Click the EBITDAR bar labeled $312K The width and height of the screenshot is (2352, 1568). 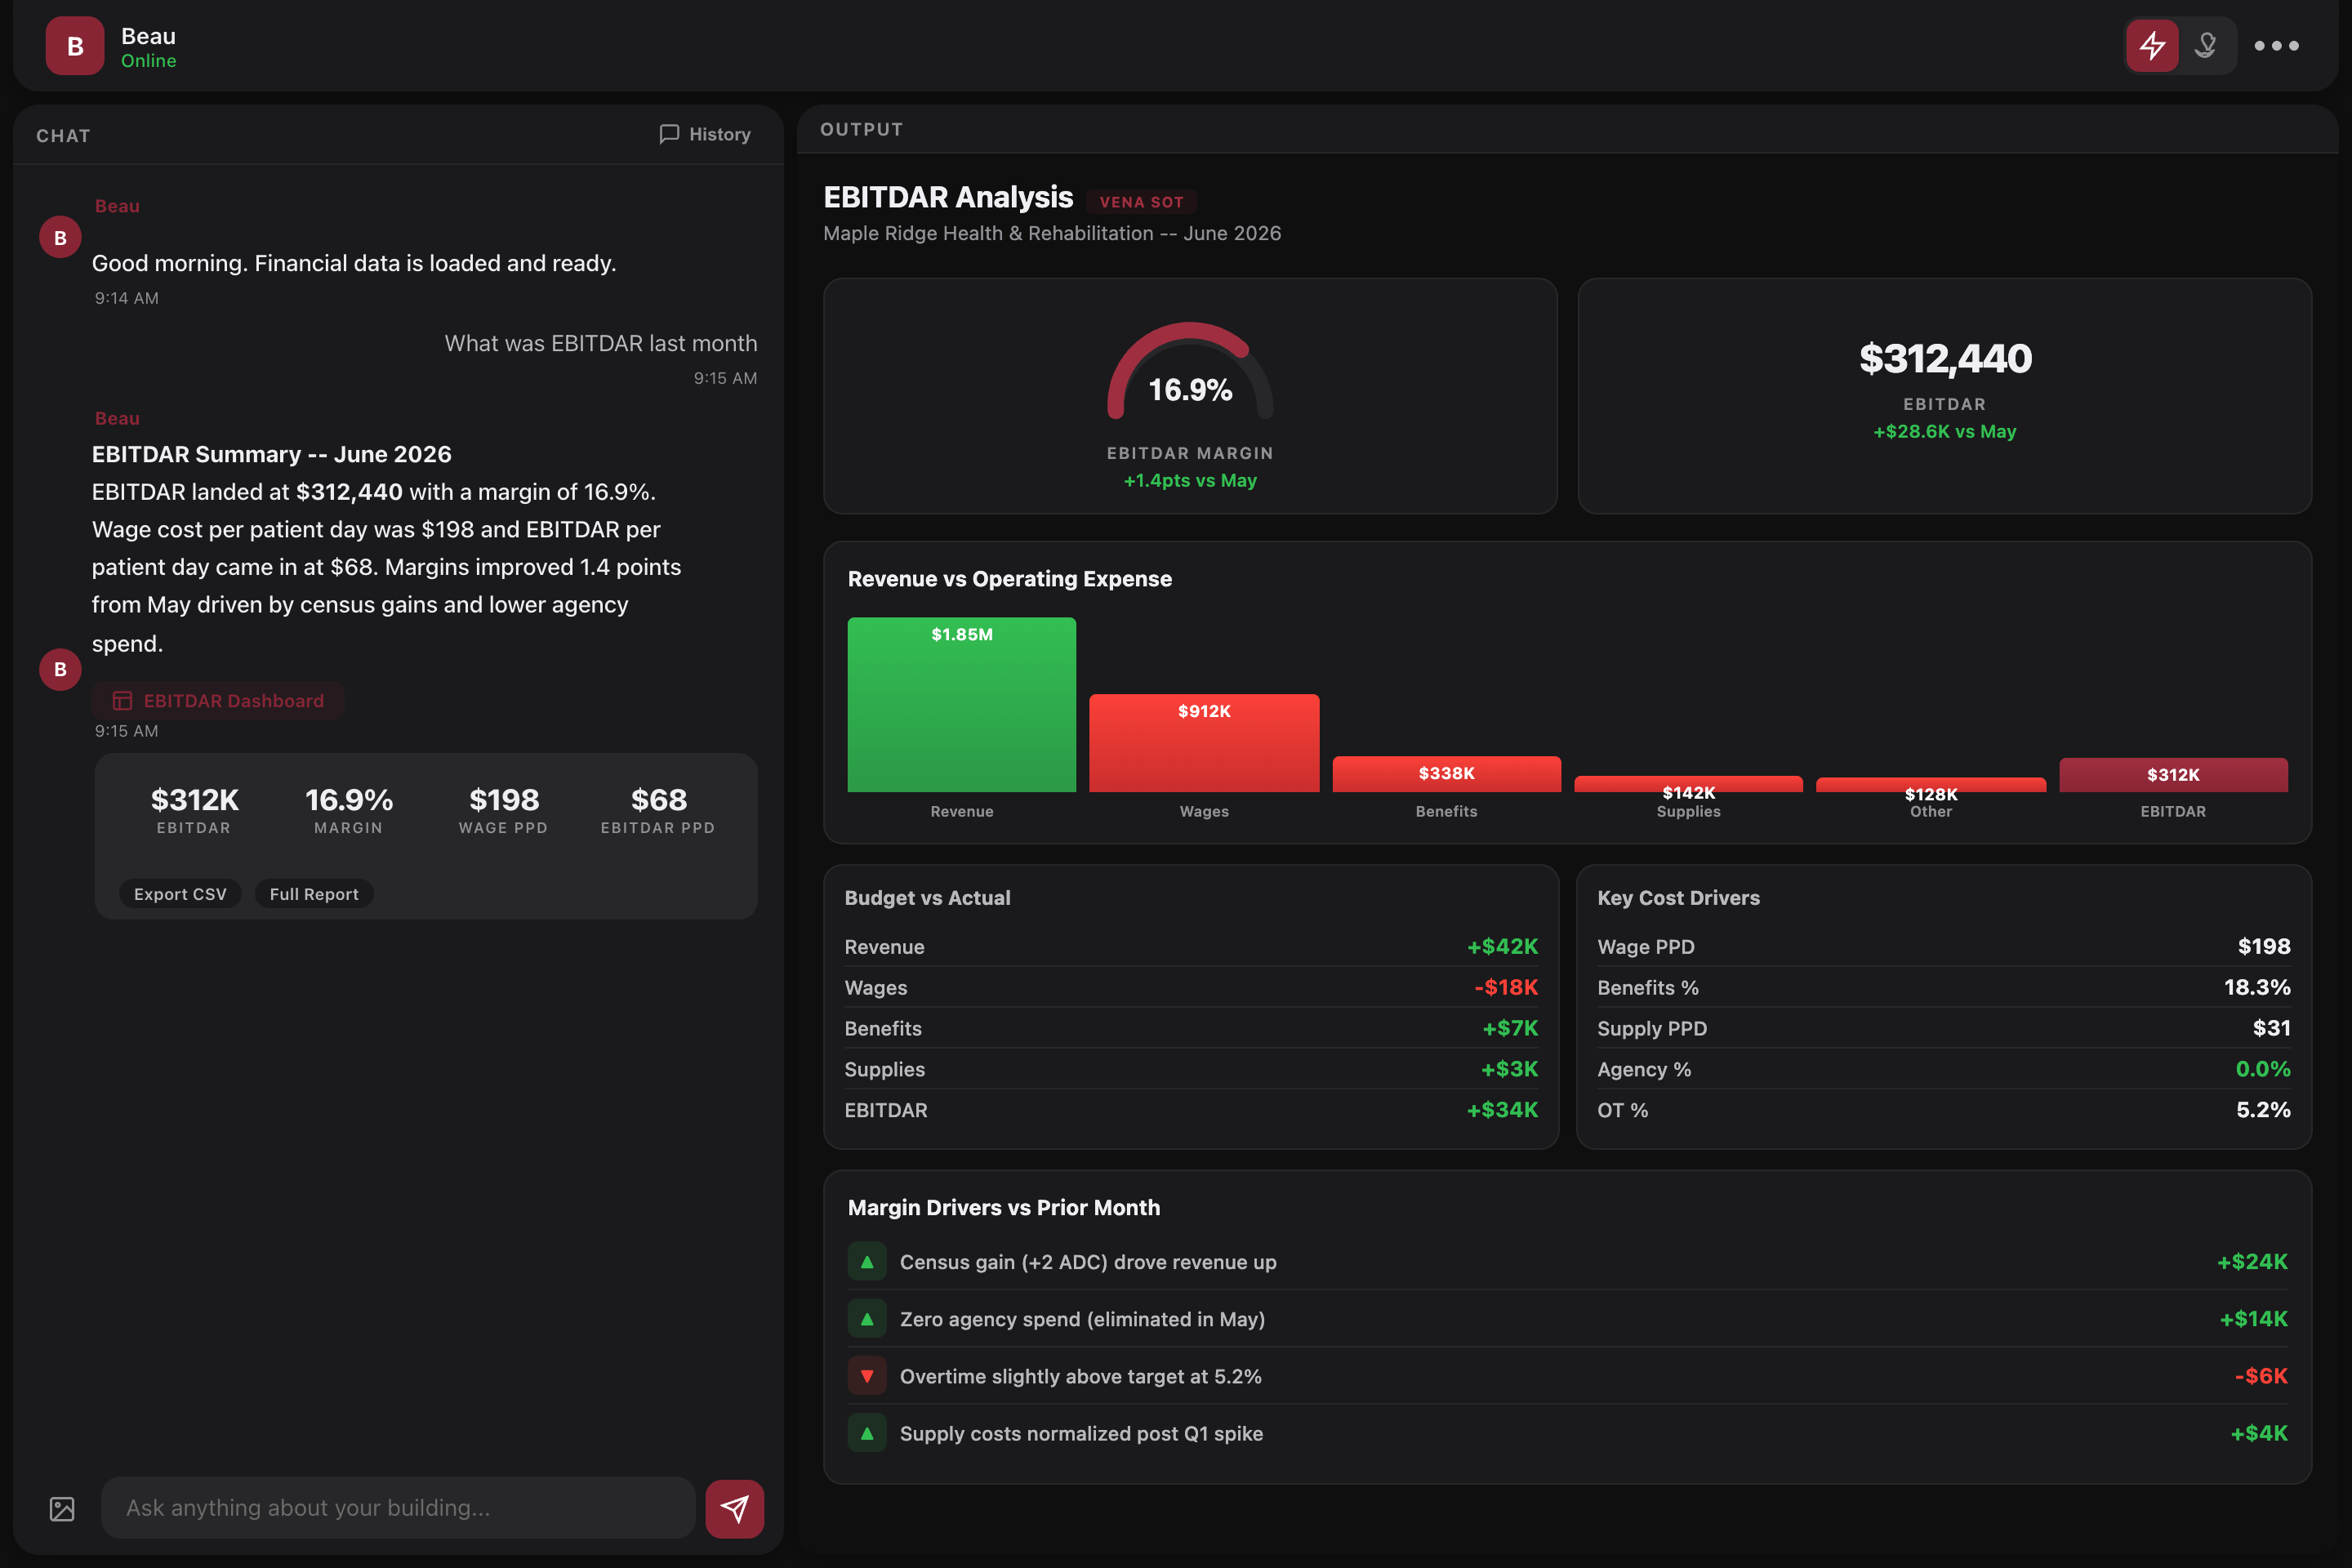pos(2173,775)
